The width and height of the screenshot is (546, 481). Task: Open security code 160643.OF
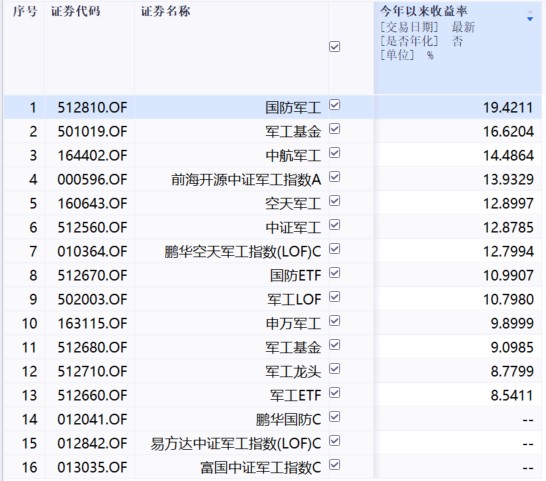point(92,204)
